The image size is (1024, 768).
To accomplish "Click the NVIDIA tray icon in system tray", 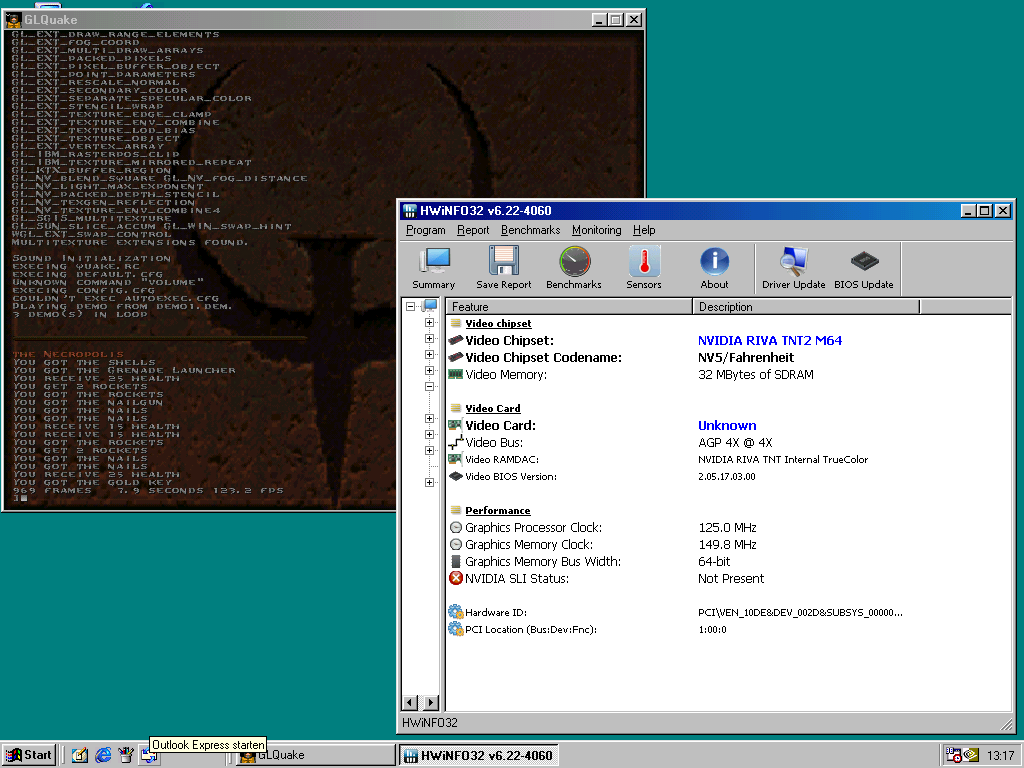I will (971, 755).
